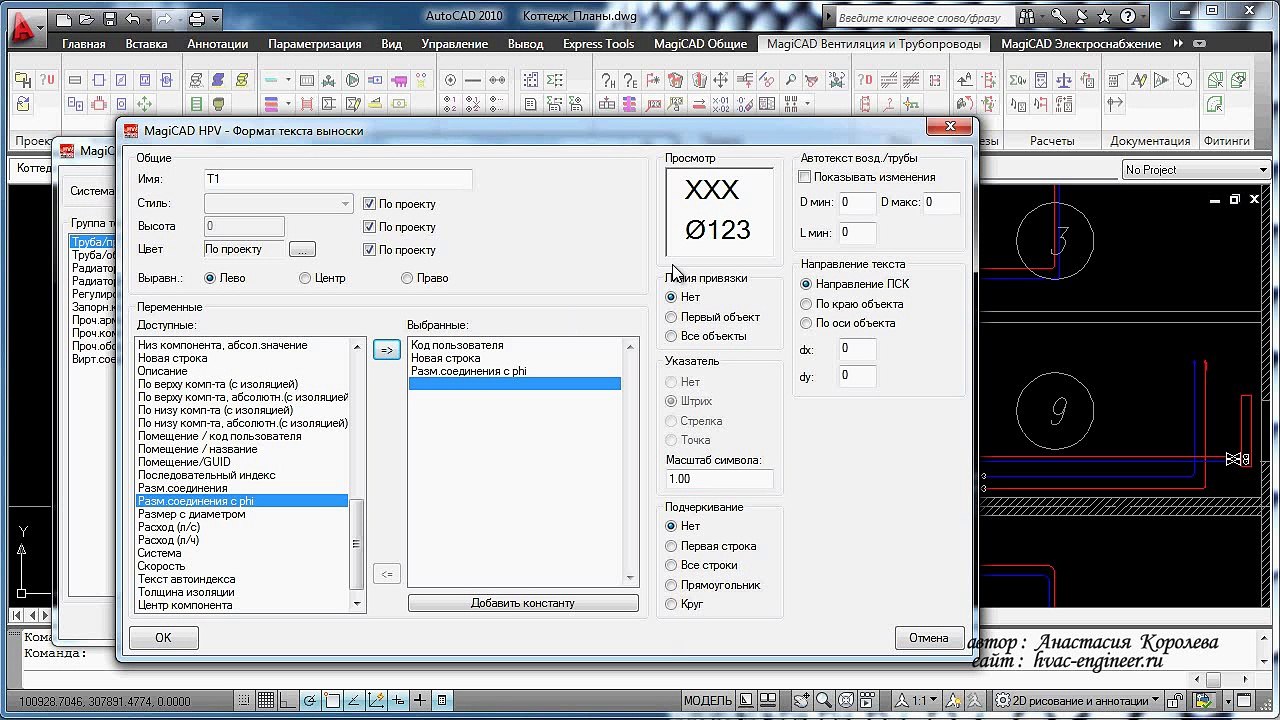The width and height of the screenshot is (1280, 720).
Task: Open the 'MagiCAD Общие' ribbon tab
Action: pos(700,44)
